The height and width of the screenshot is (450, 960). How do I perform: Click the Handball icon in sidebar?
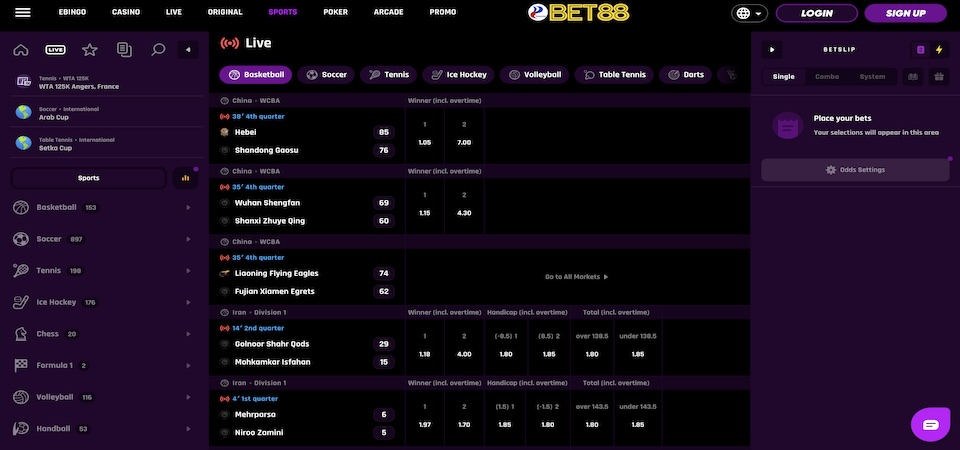21,429
